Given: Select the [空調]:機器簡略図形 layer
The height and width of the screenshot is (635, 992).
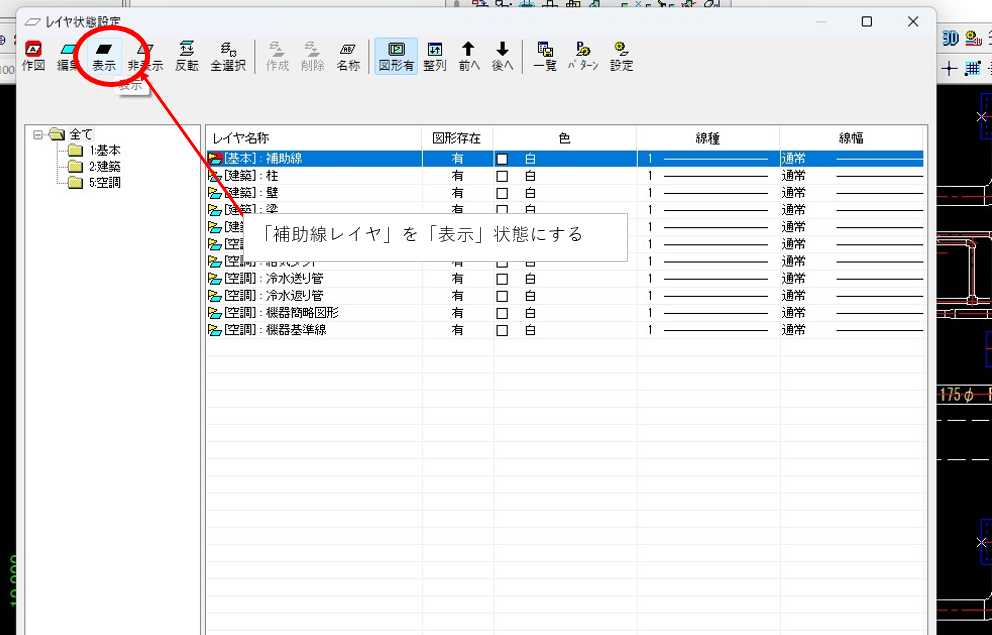Looking at the screenshot, I should (x=565, y=312).
